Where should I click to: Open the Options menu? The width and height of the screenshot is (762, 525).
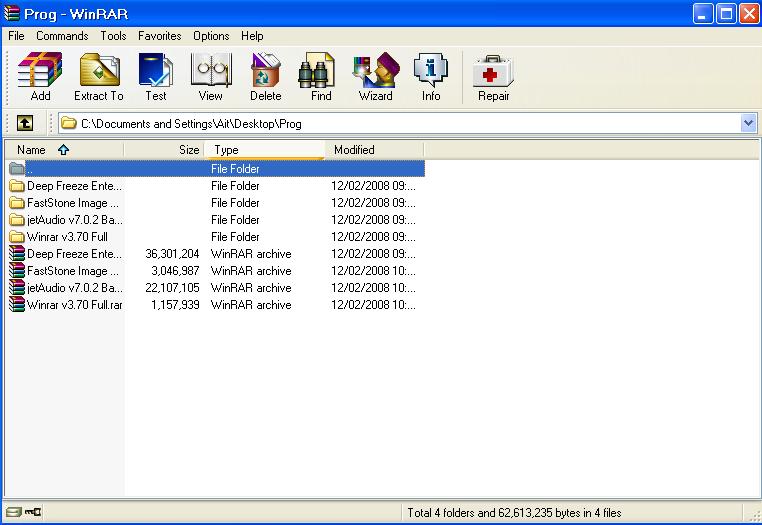click(211, 36)
